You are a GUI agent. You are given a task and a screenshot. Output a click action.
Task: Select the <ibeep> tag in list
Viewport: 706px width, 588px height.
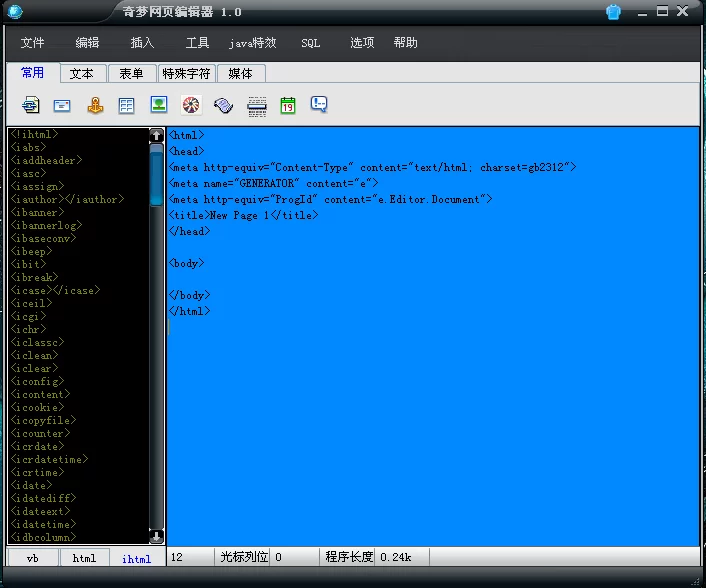[31, 251]
